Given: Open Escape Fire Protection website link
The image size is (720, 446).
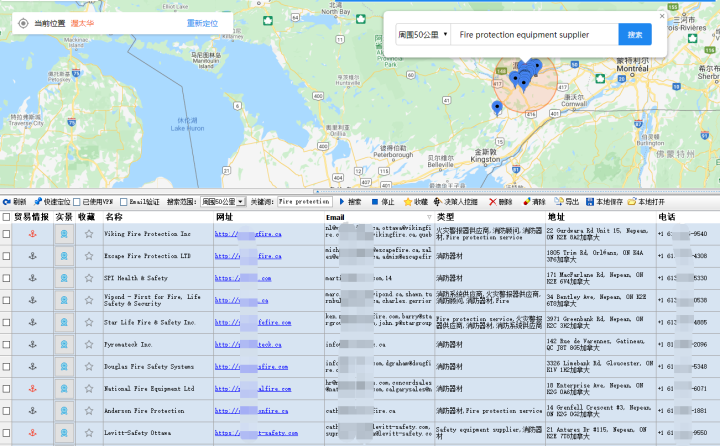Looking at the screenshot, I should (248, 256).
